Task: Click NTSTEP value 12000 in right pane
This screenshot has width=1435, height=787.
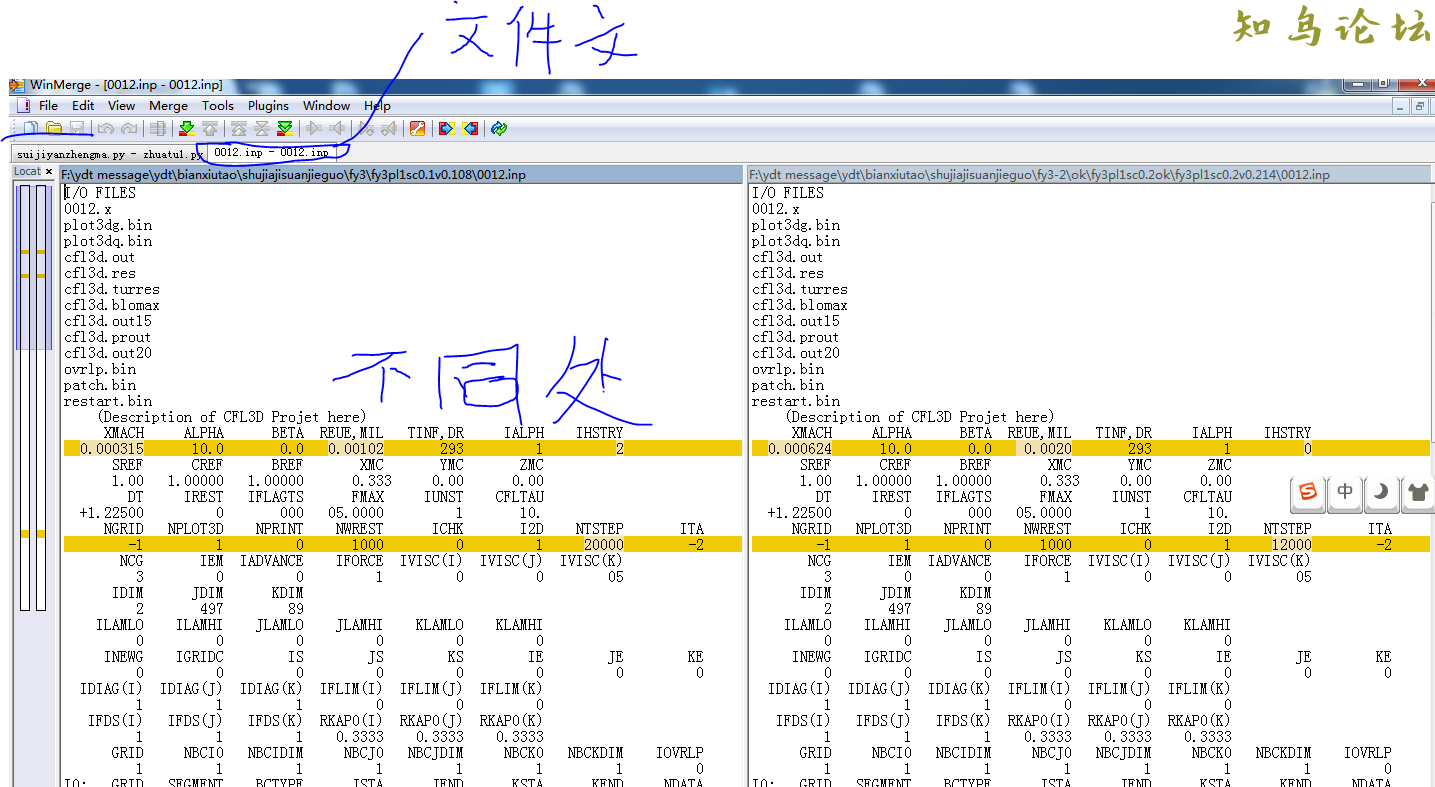Action: point(1292,545)
